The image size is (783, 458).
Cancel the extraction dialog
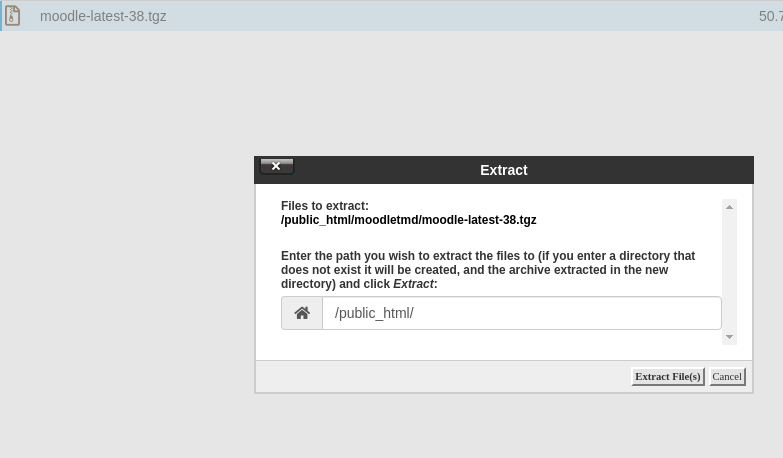tap(727, 377)
